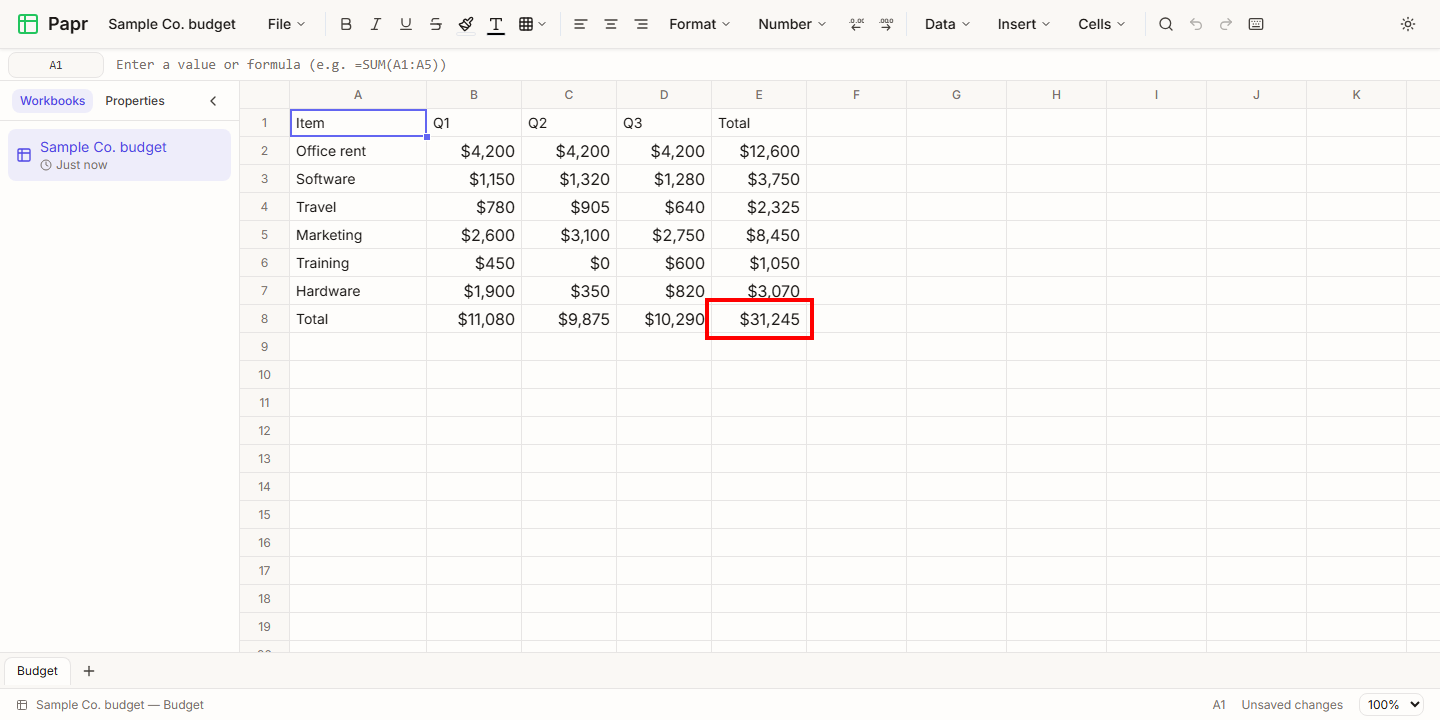The width and height of the screenshot is (1440, 720).
Task: Add a new sheet with plus
Action: (89, 671)
